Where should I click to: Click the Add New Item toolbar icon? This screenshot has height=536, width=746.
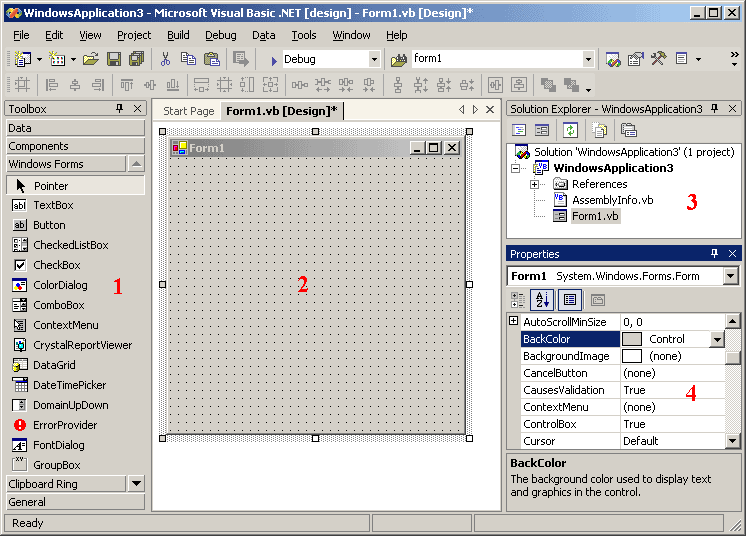58,59
